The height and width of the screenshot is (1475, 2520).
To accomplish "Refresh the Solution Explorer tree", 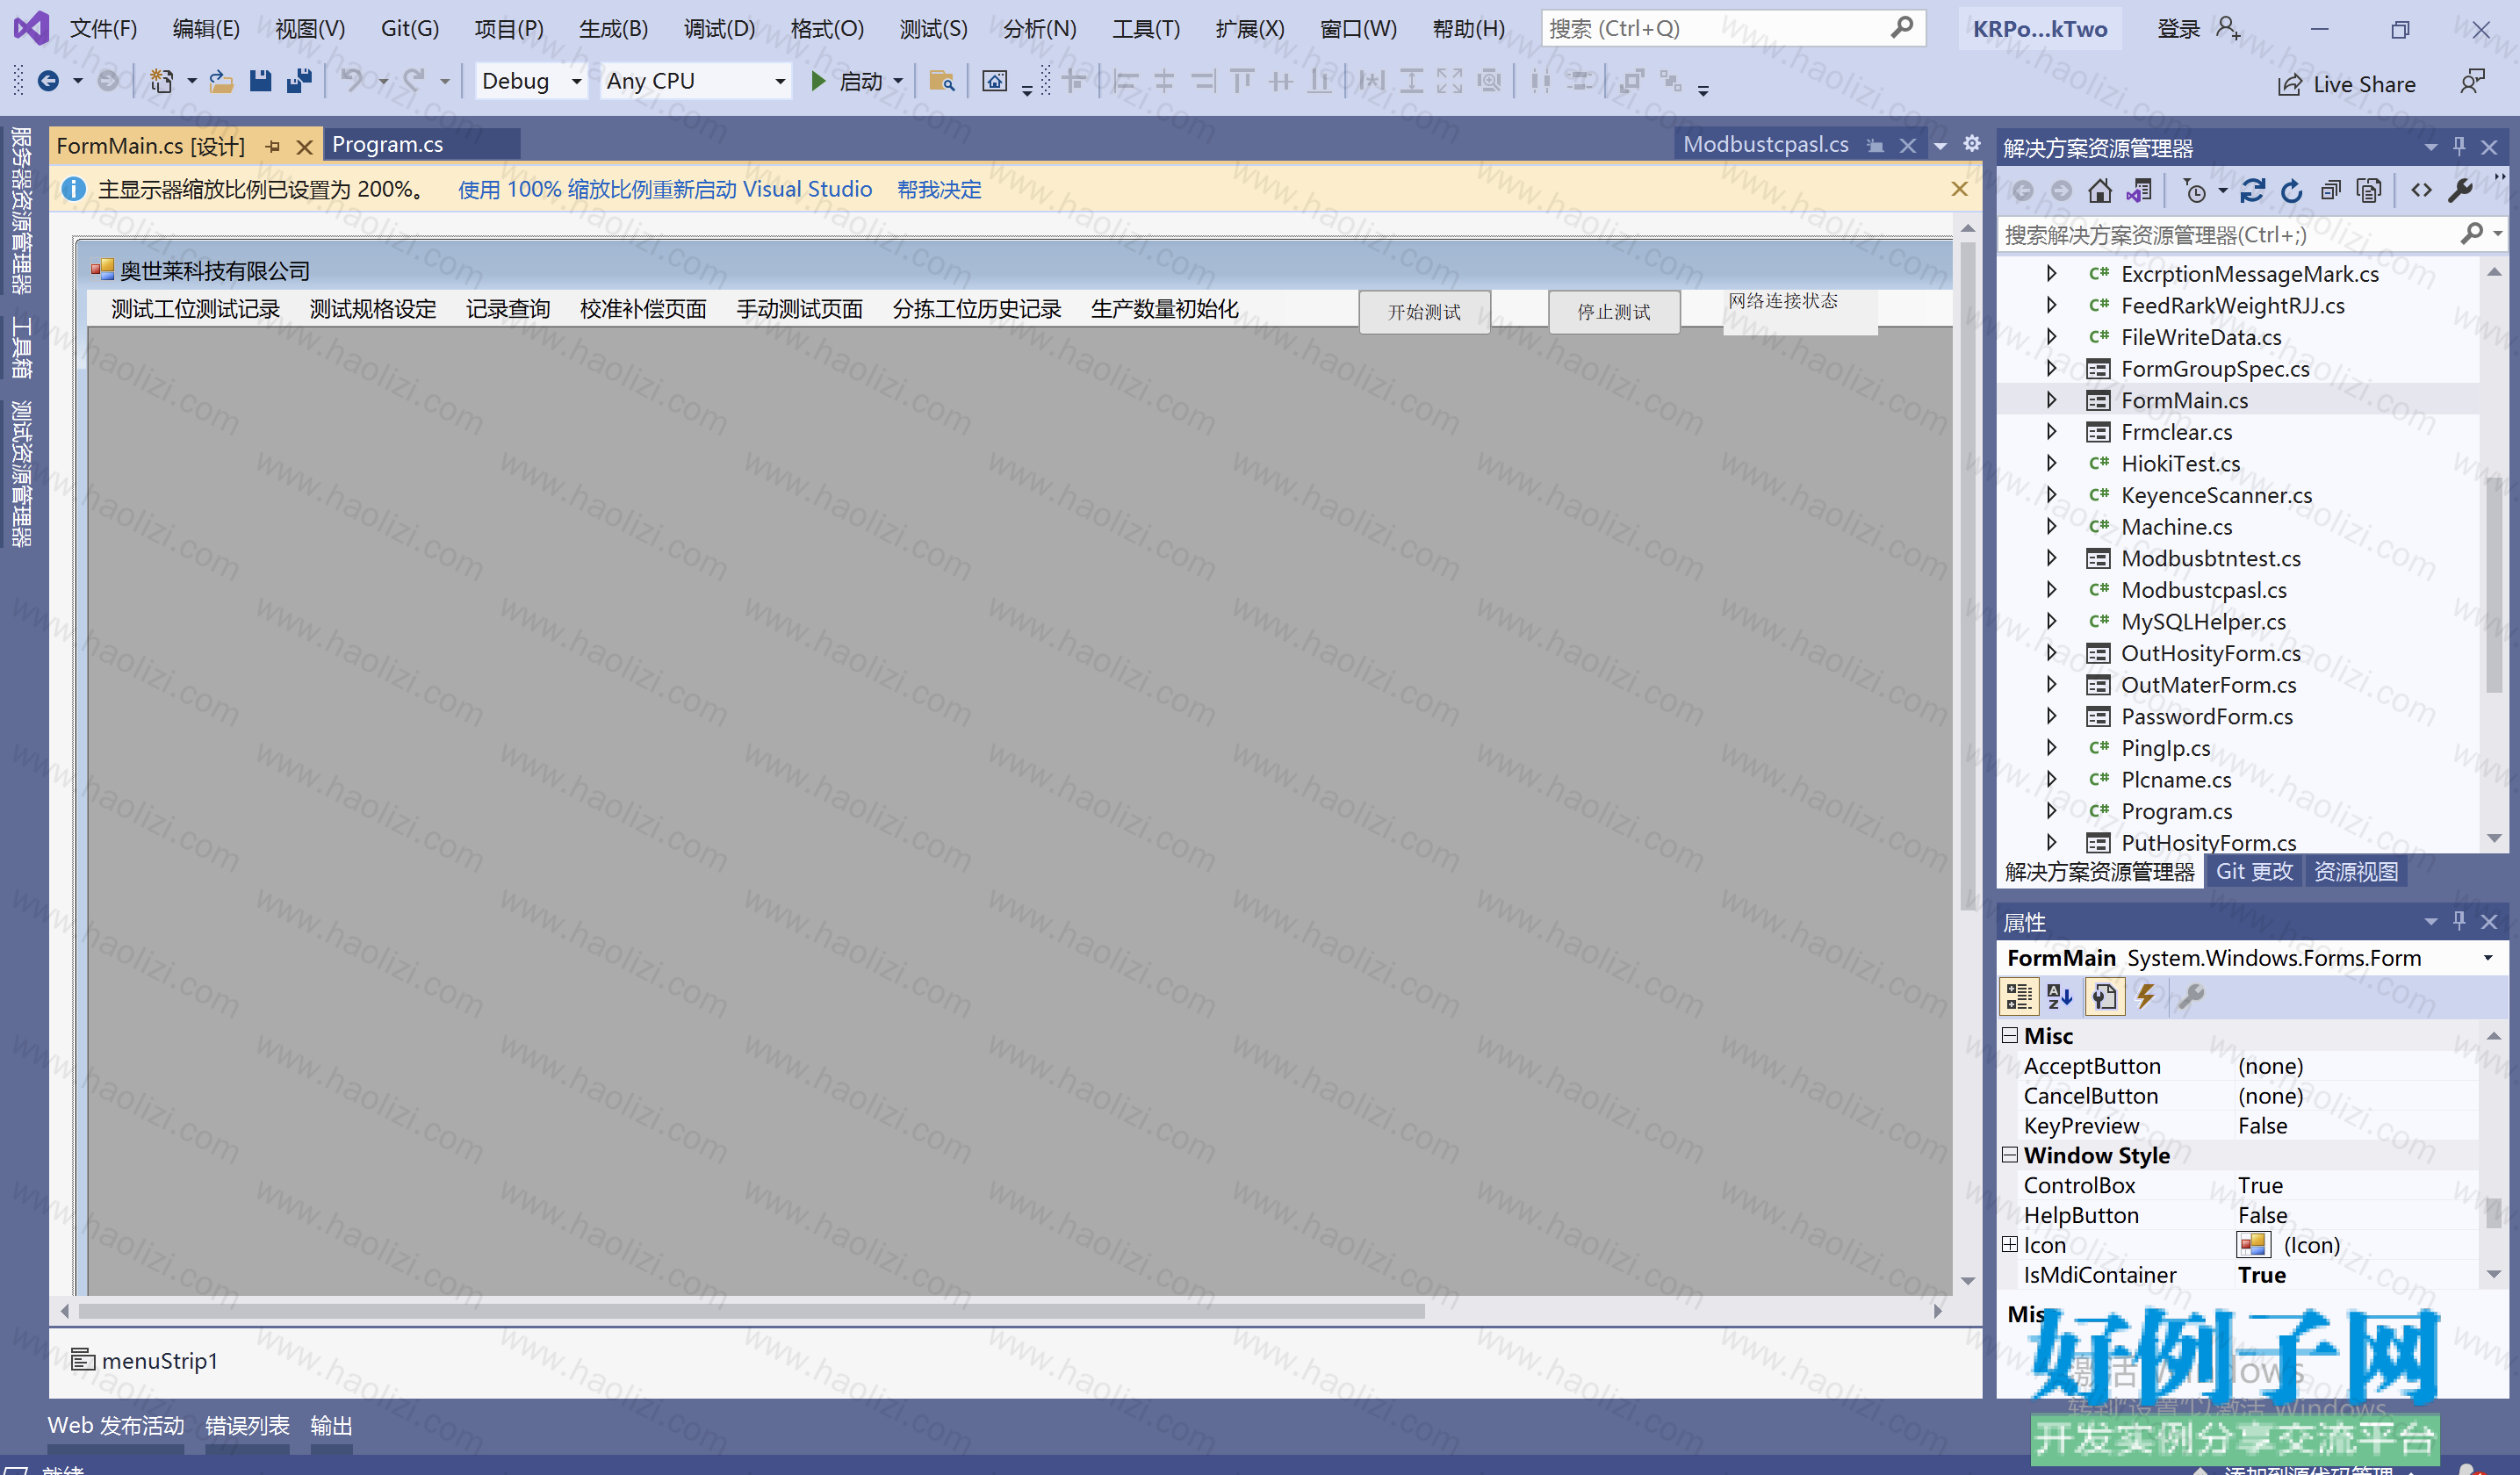I will [x=2291, y=190].
